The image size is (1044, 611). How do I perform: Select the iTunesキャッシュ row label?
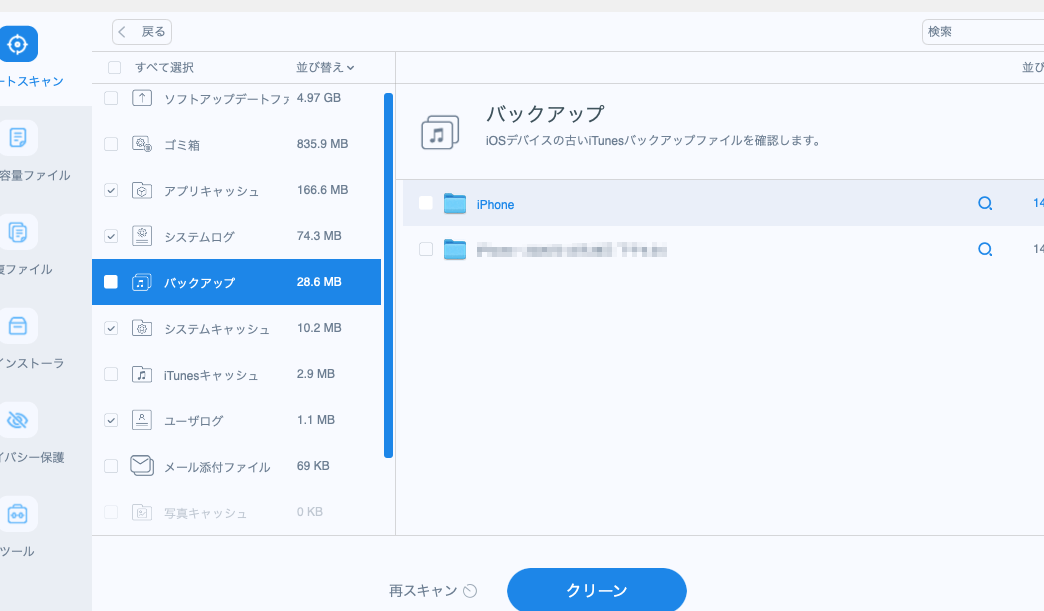pos(211,375)
